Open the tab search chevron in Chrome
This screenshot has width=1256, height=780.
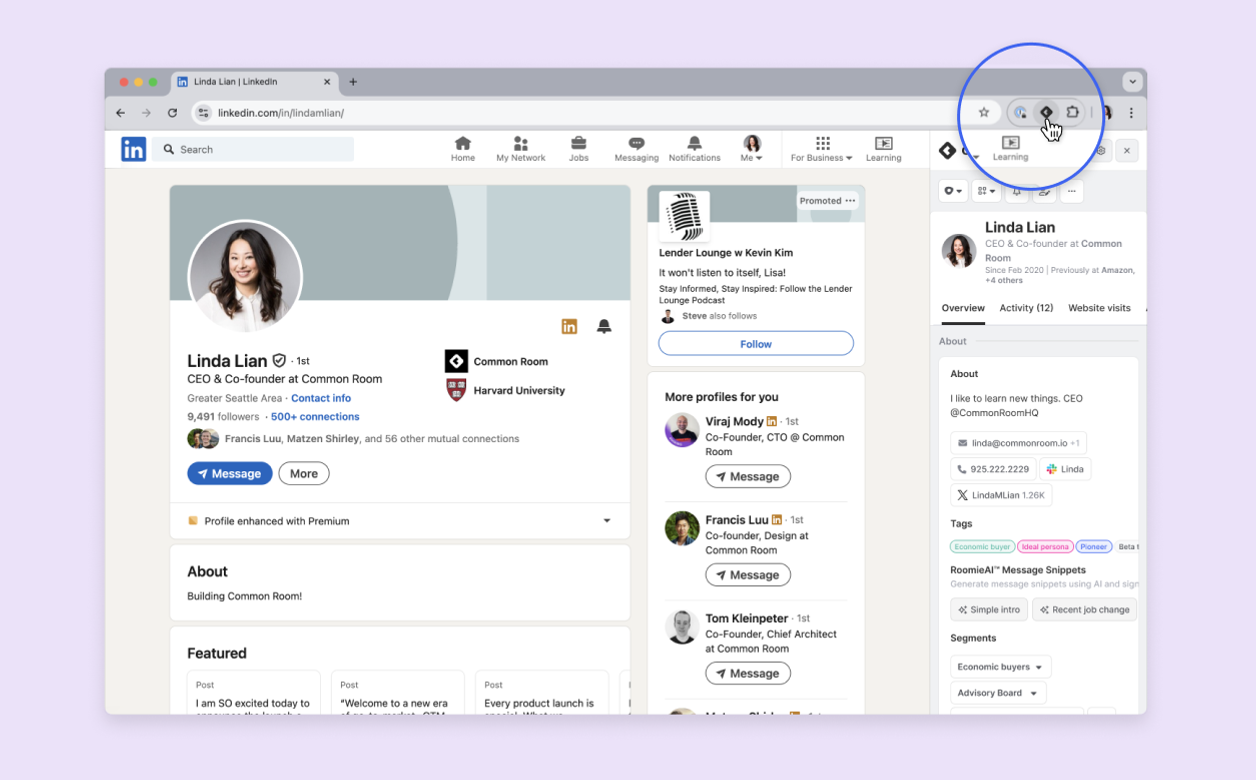click(x=1132, y=82)
